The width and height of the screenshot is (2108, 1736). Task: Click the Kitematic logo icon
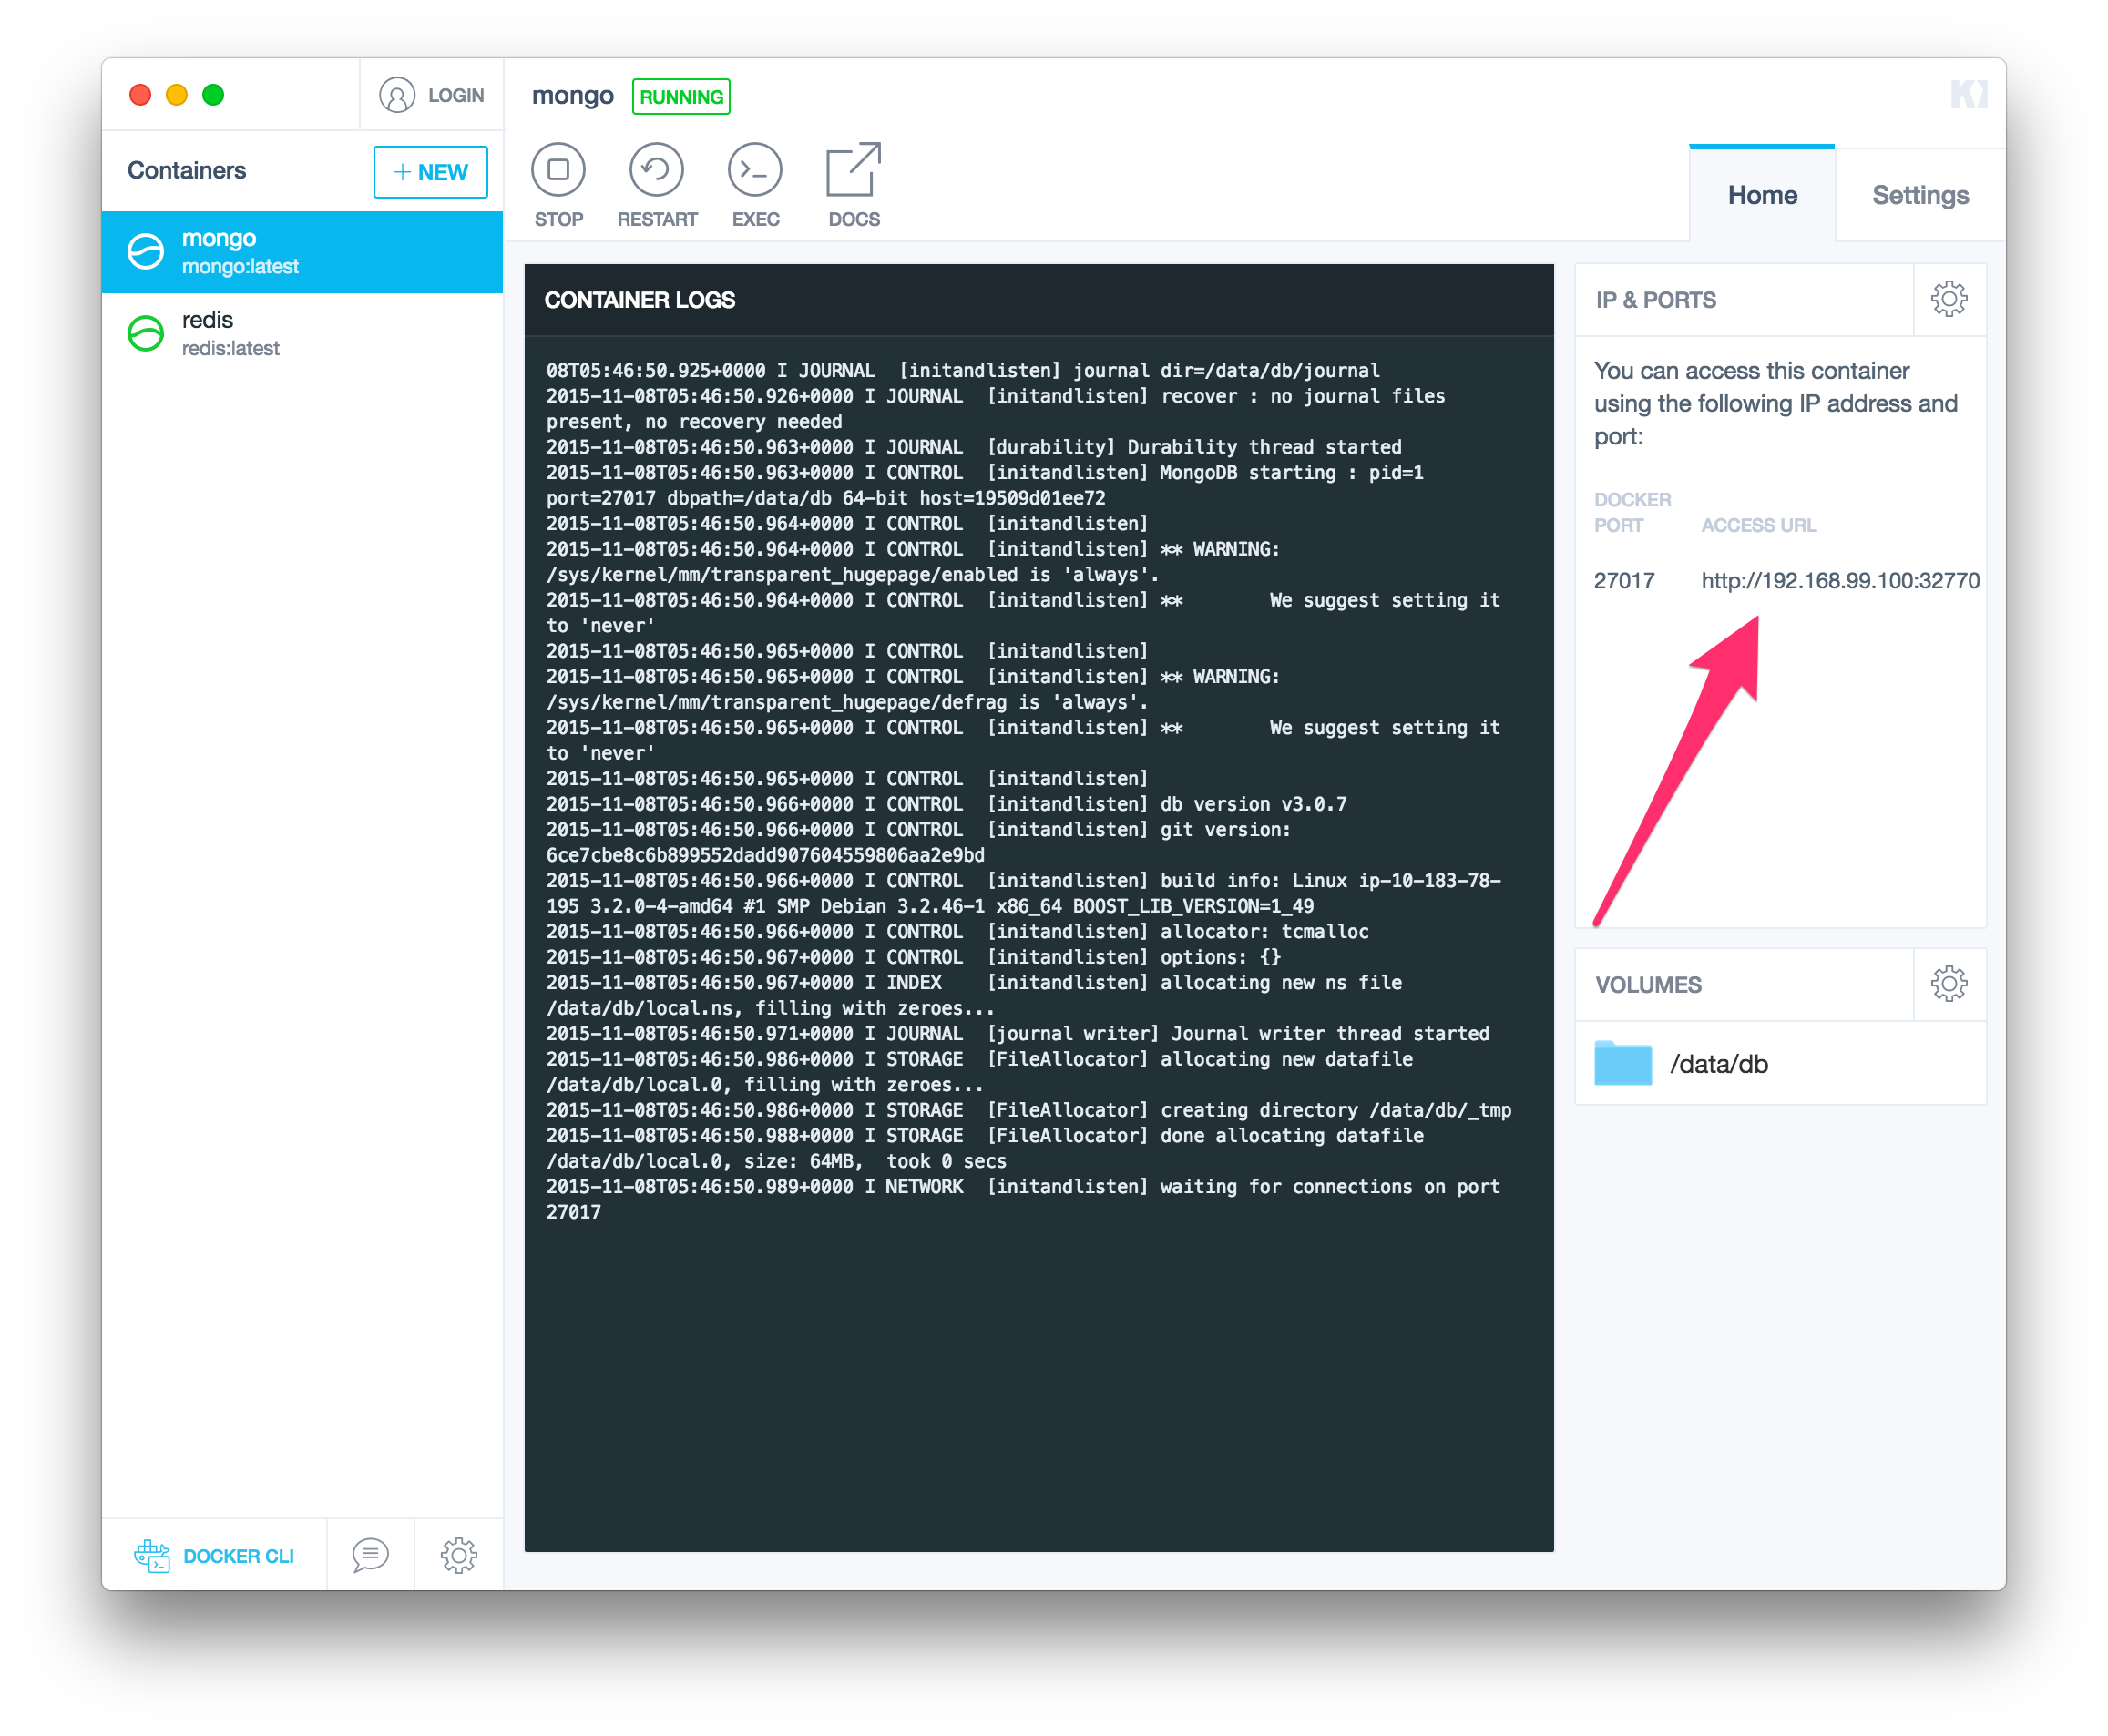(1968, 95)
